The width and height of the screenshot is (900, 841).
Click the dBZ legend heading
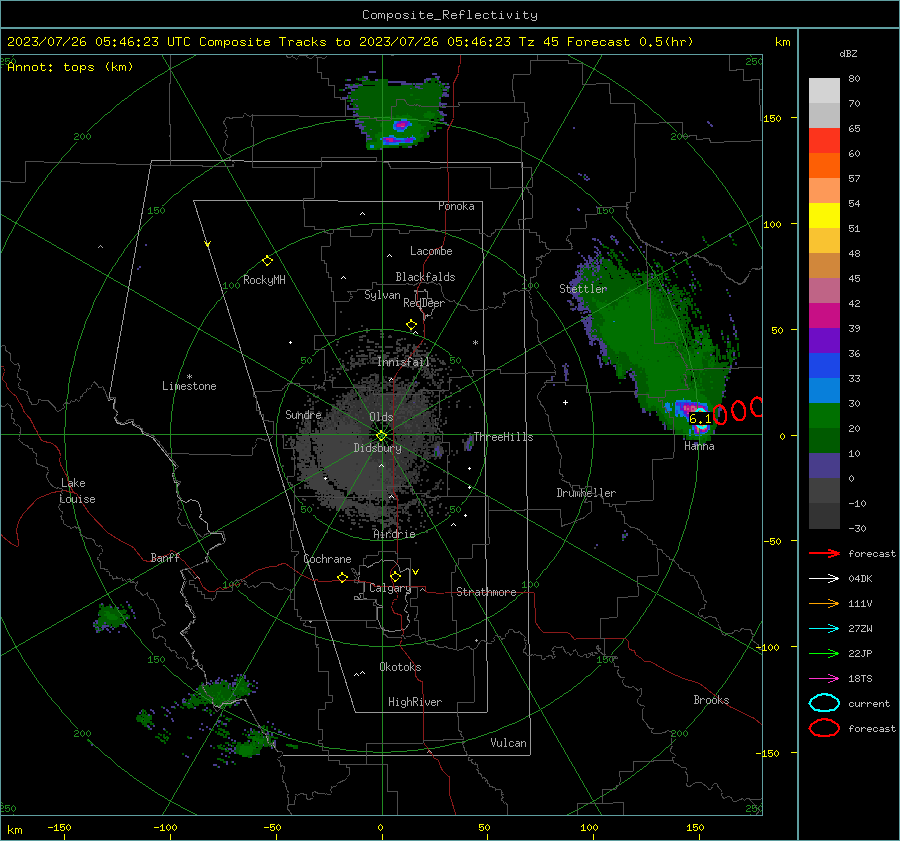(x=848, y=54)
